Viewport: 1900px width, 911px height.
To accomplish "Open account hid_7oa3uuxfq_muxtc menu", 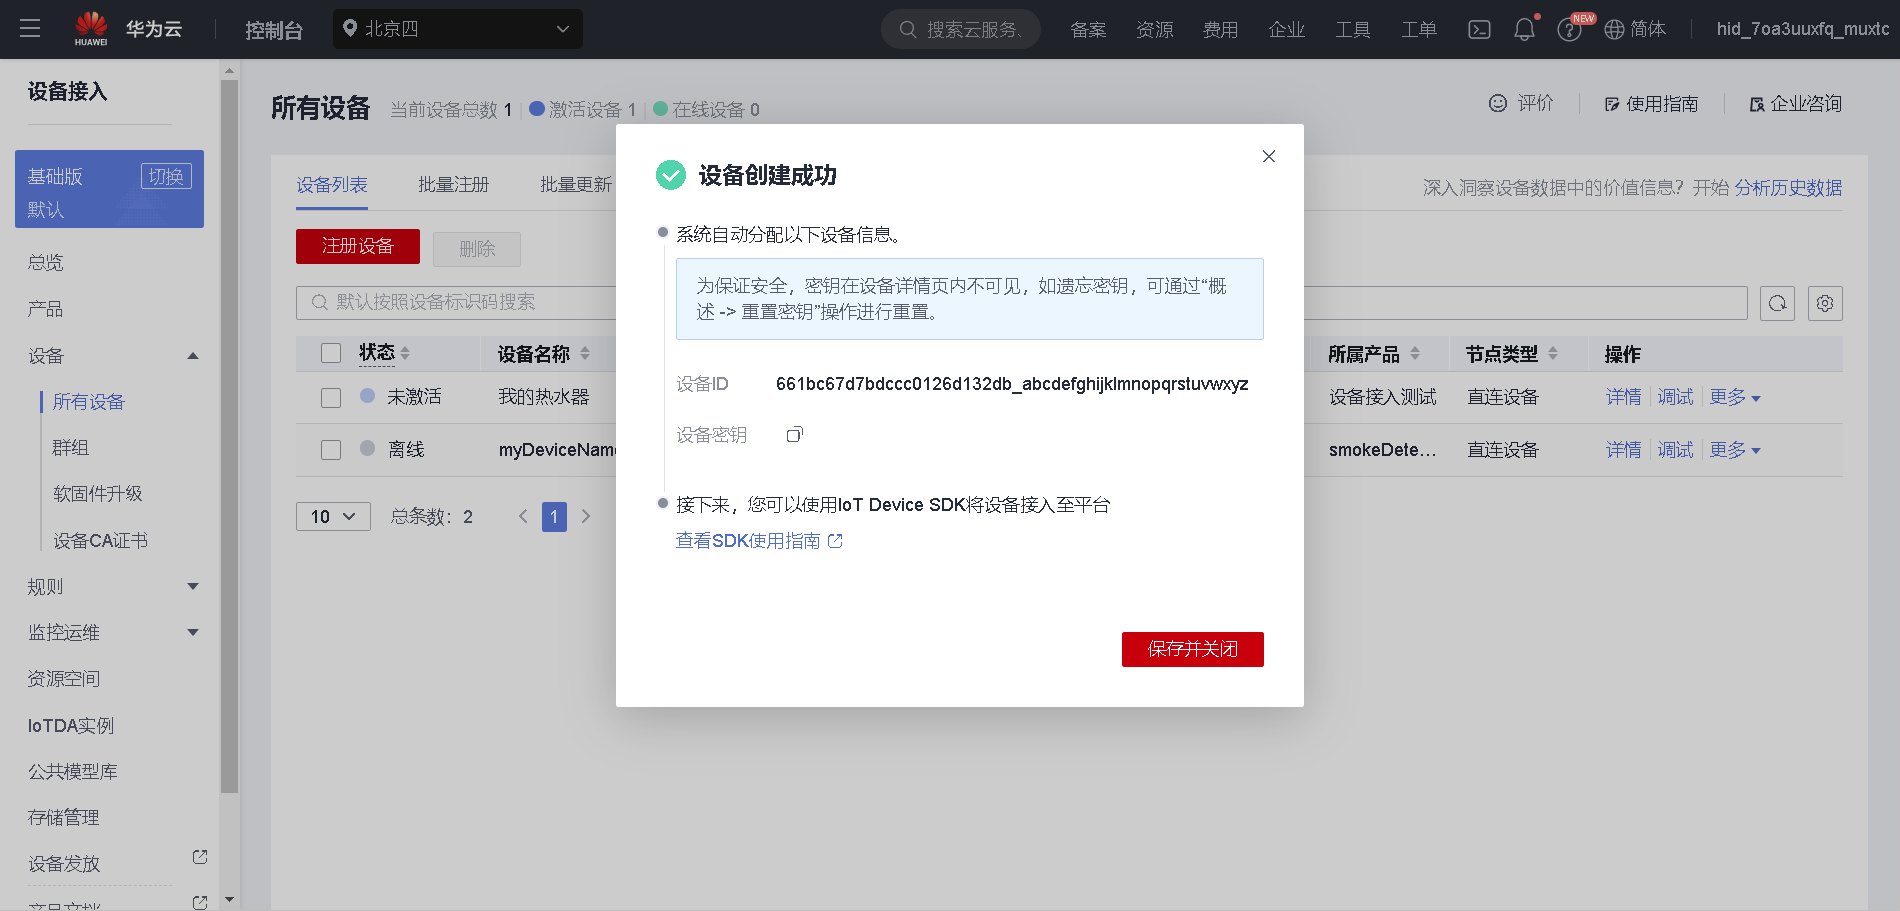I will [1803, 29].
